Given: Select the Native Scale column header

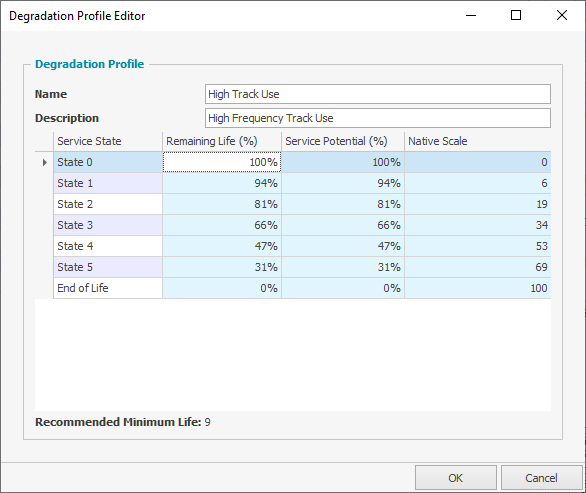Looking at the screenshot, I should click(x=478, y=141).
